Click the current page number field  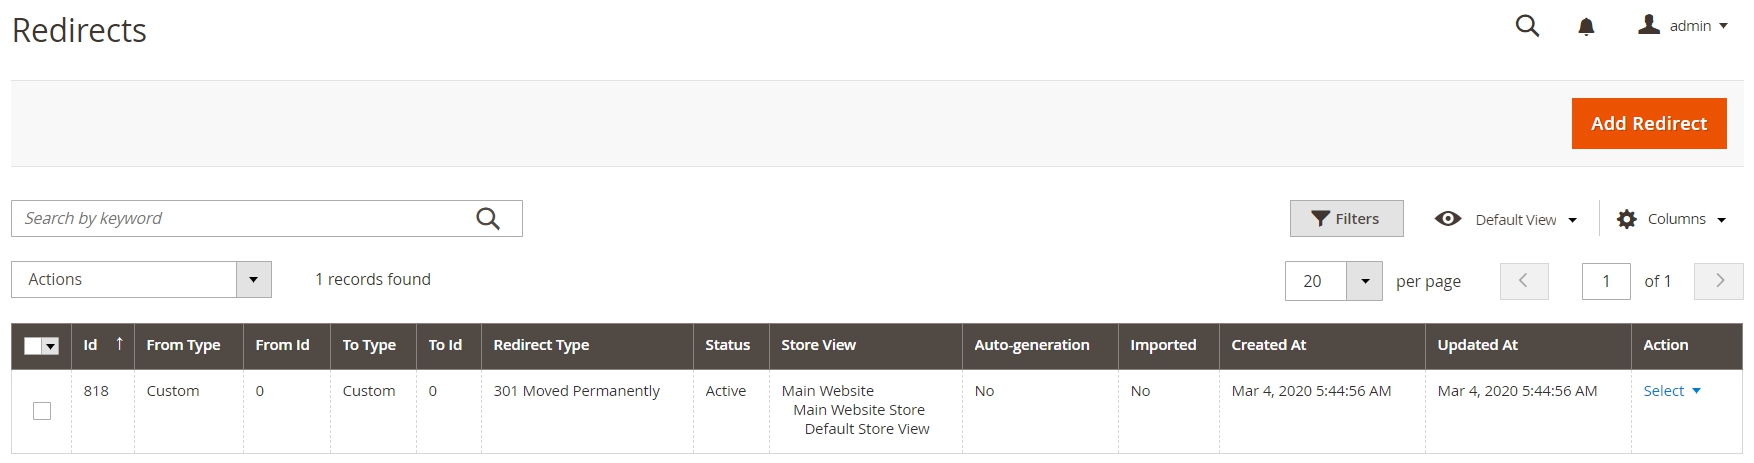coord(1606,281)
